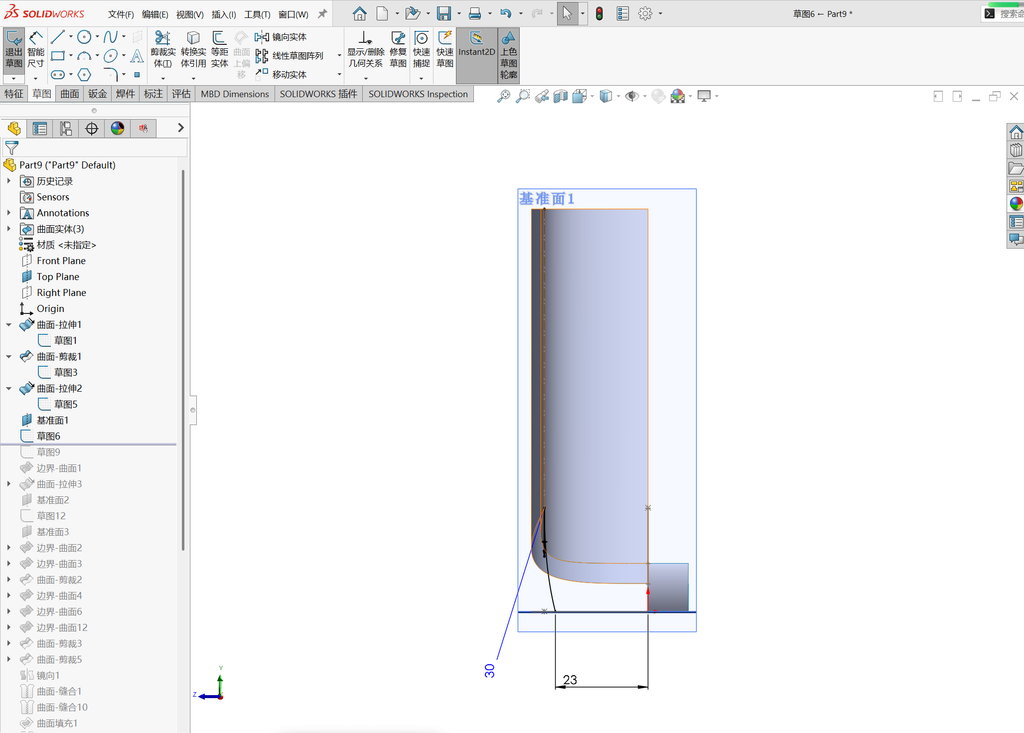Select the Rectangle sketch tool

(x=57, y=56)
